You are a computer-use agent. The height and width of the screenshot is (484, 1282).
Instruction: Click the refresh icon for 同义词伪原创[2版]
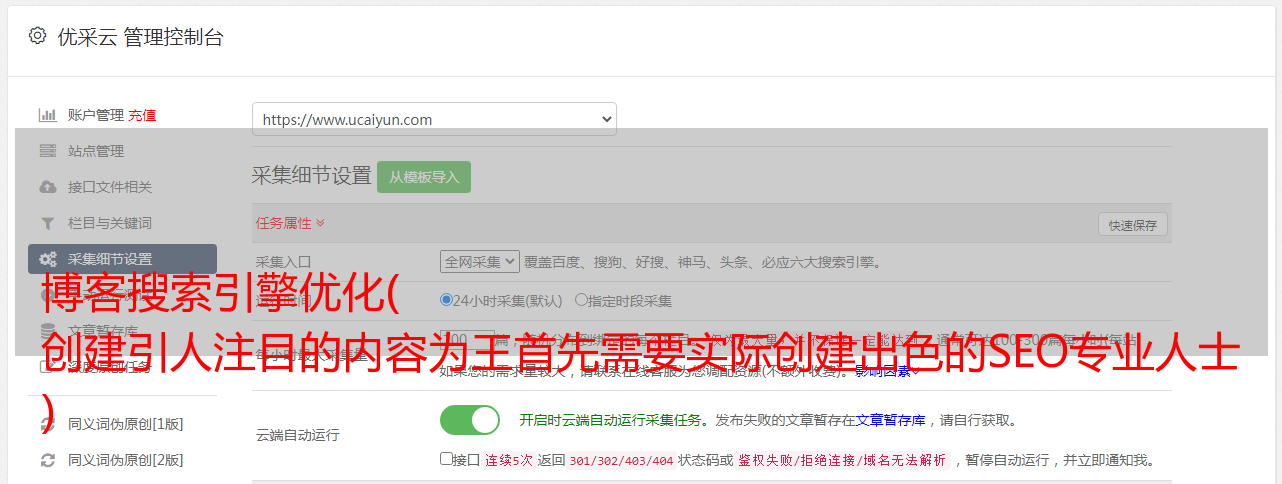click(x=47, y=460)
